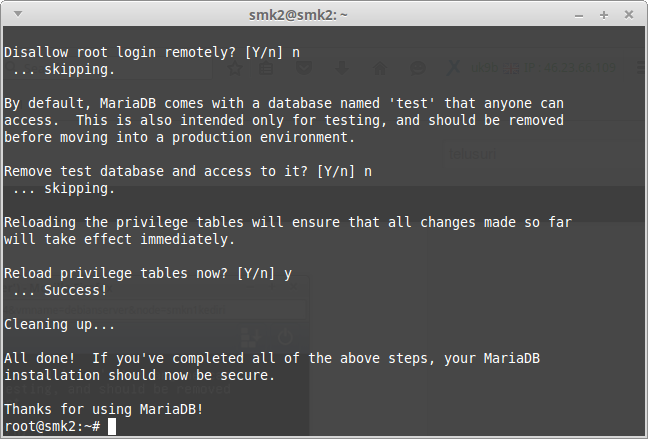Click the faint Pocket icon behind terminal
Screen dimensions: 648x439
(x=304, y=68)
